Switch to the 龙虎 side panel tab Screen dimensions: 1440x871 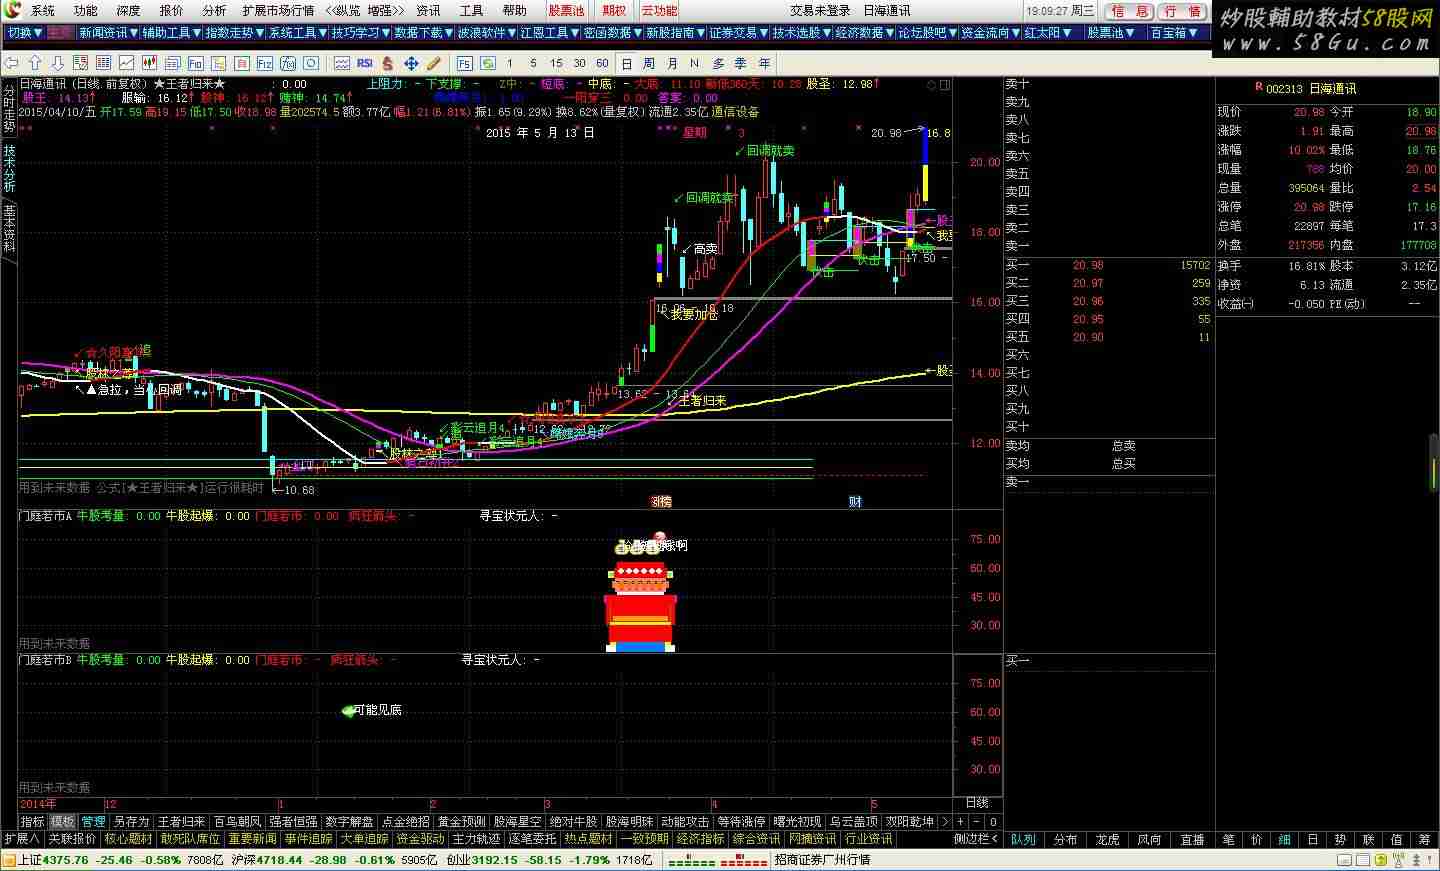pyautogui.click(x=1107, y=839)
